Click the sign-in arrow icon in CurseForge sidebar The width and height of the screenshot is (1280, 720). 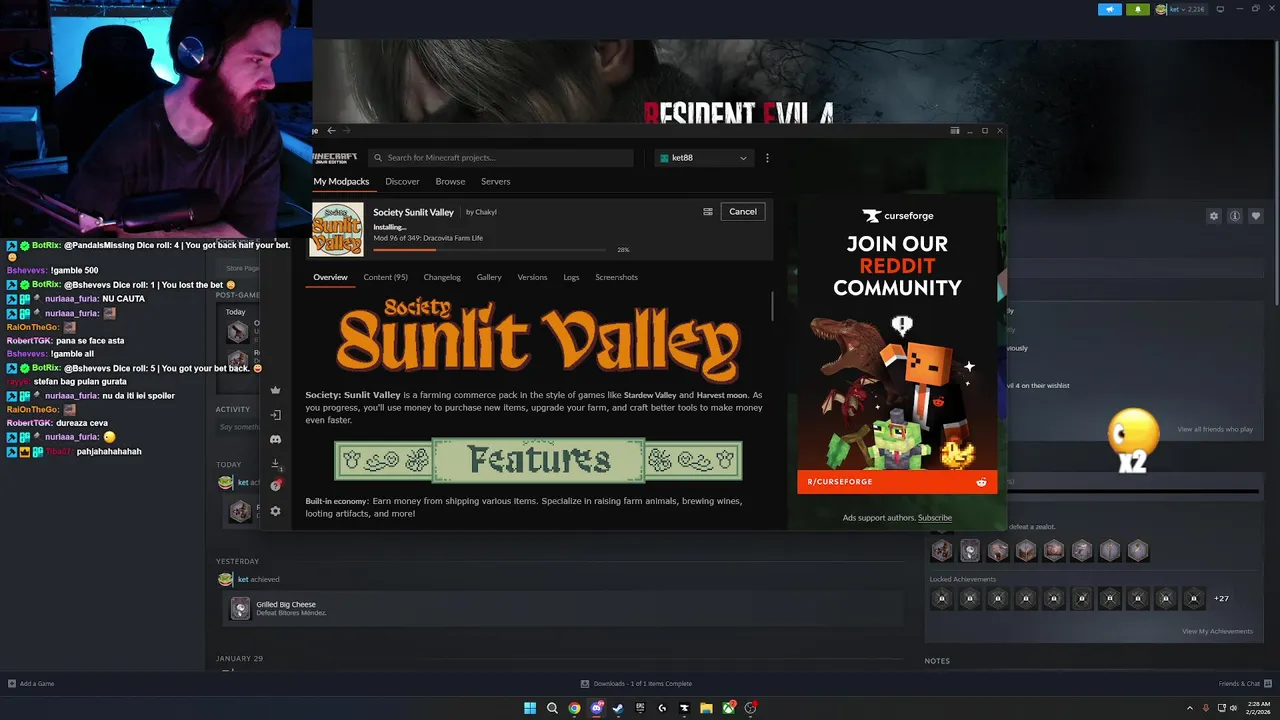[x=275, y=415]
